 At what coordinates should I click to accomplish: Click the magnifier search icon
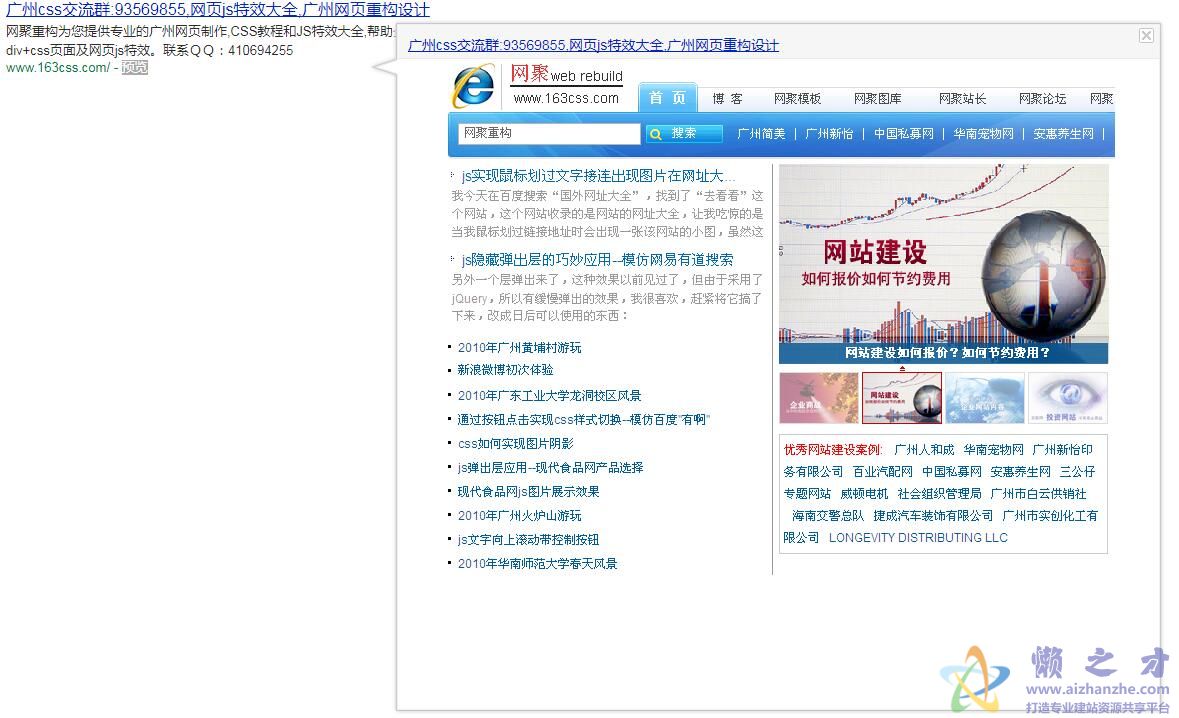pos(656,134)
